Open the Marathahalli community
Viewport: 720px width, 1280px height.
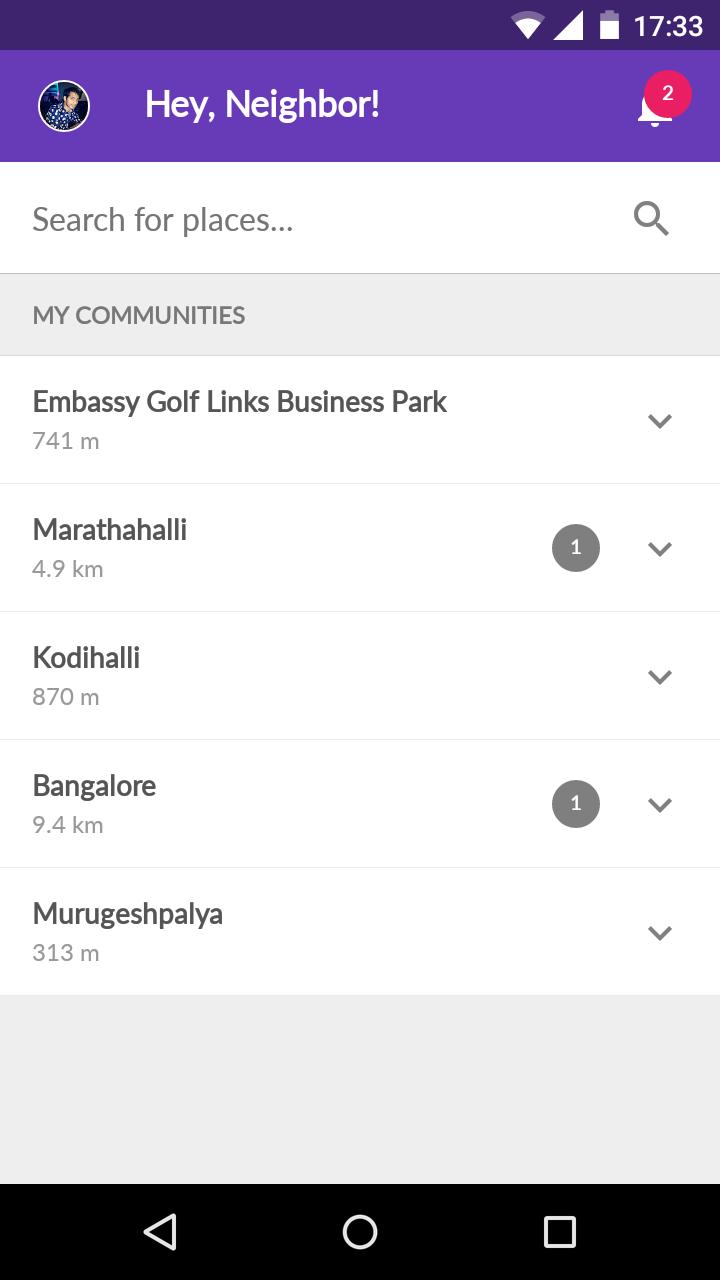[x=110, y=547]
